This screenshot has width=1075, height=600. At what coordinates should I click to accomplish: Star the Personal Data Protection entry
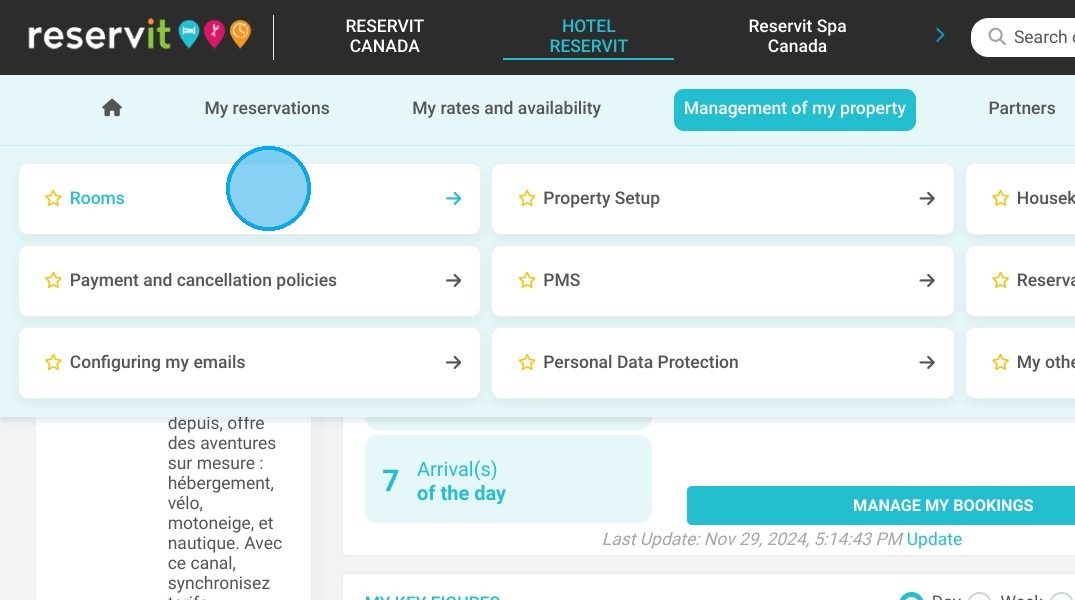tap(527, 362)
